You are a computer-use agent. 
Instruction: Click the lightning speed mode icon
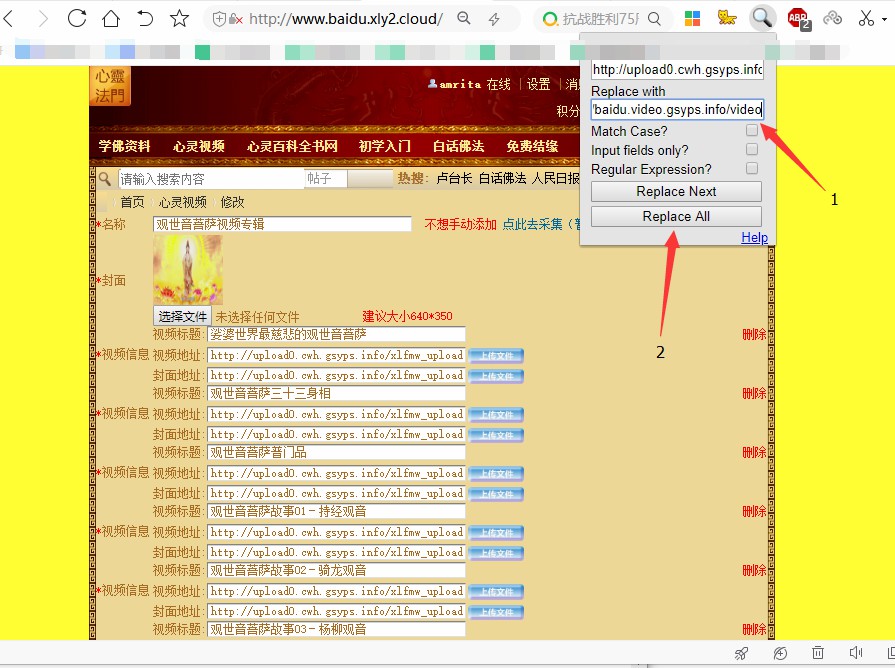tap(494, 19)
